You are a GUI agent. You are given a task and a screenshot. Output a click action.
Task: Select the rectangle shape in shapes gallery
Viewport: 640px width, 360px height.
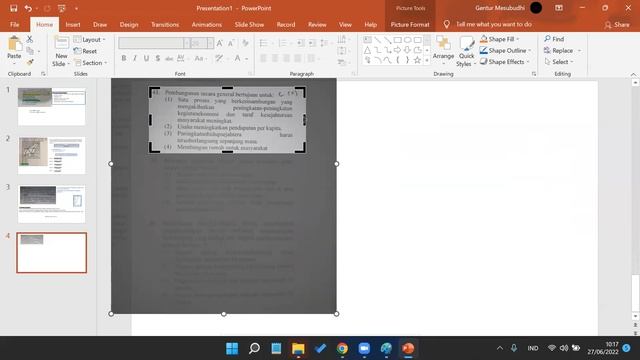[x=397, y=40]
